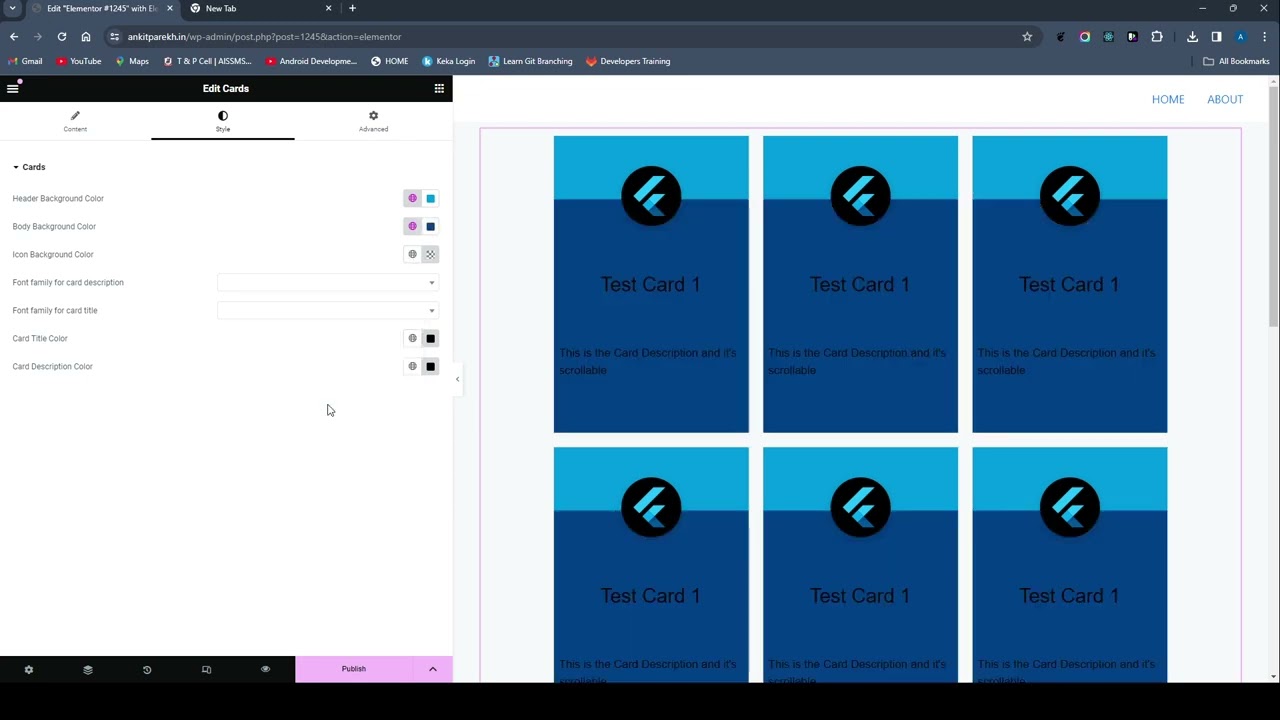This screenshot has height=720, width=1280.
Task: Open Font family for card title dropdown
Action: pos(328,310)
